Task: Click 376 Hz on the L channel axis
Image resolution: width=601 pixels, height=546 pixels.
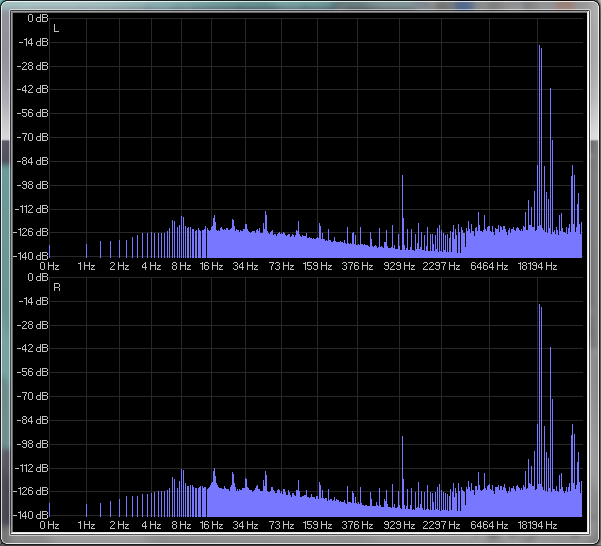Action: 357,266
